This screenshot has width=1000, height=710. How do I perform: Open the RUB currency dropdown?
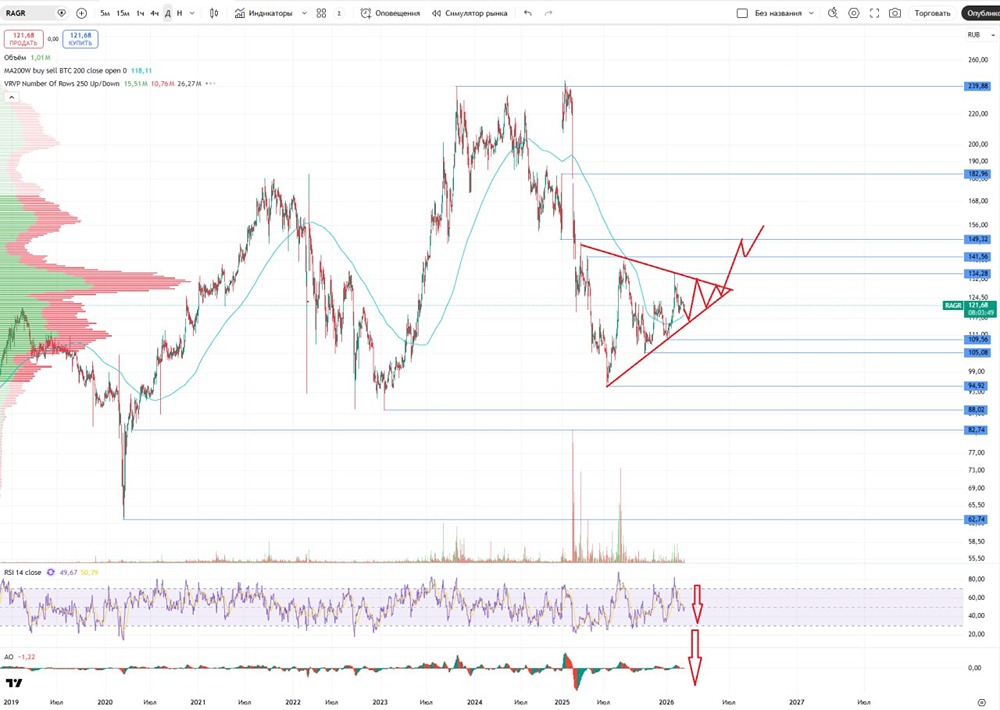[979, 35]
